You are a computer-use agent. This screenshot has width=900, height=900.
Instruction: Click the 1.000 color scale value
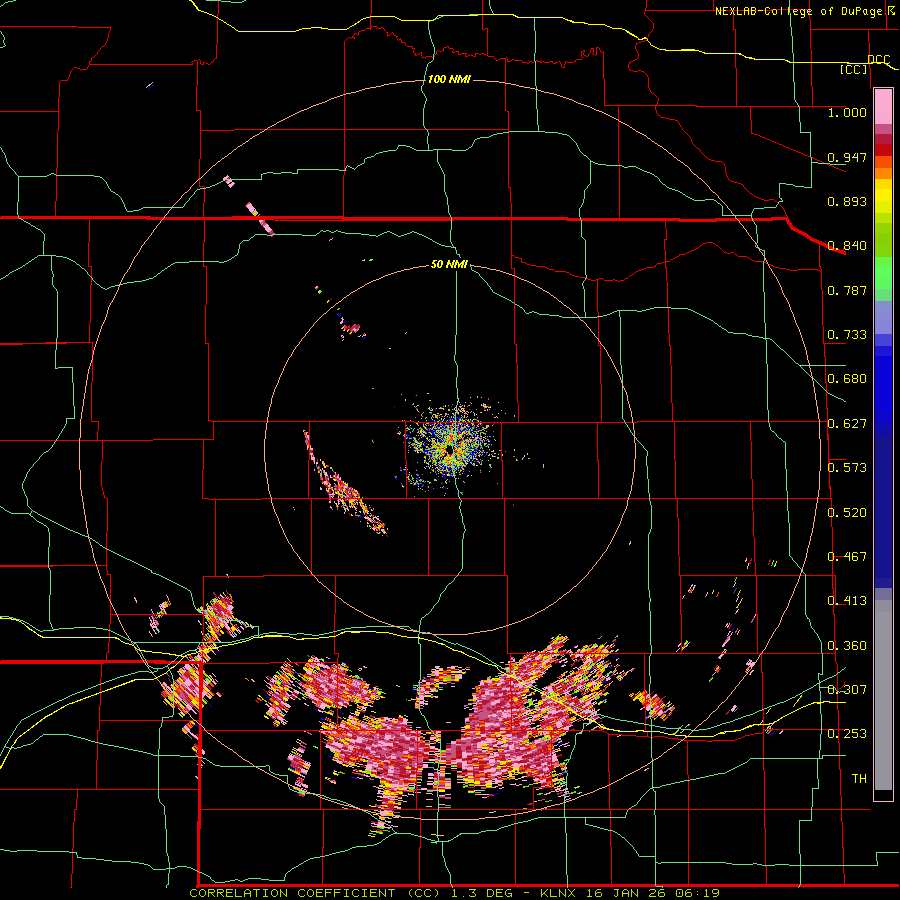point(847,112)
